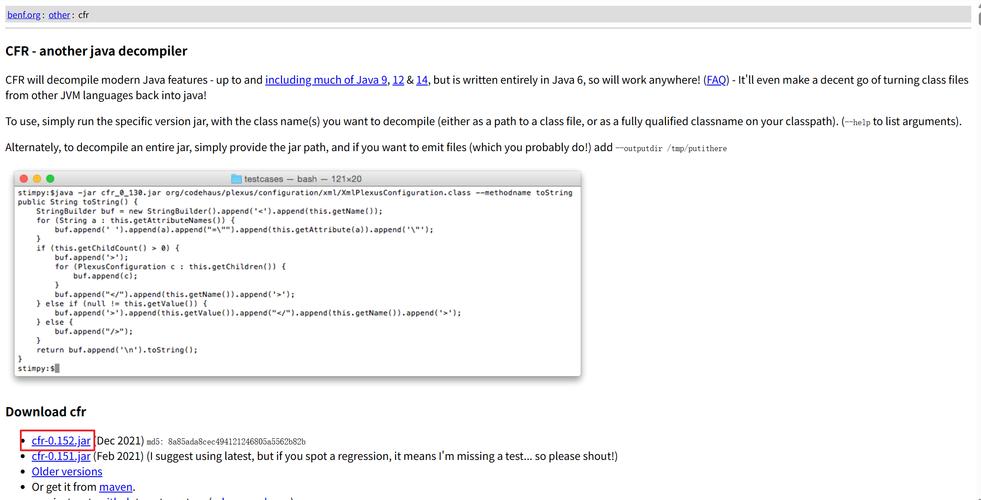981x500 pixels.
Task: Click the red close dot in terminal screenshot
Action: coord(24,179)
